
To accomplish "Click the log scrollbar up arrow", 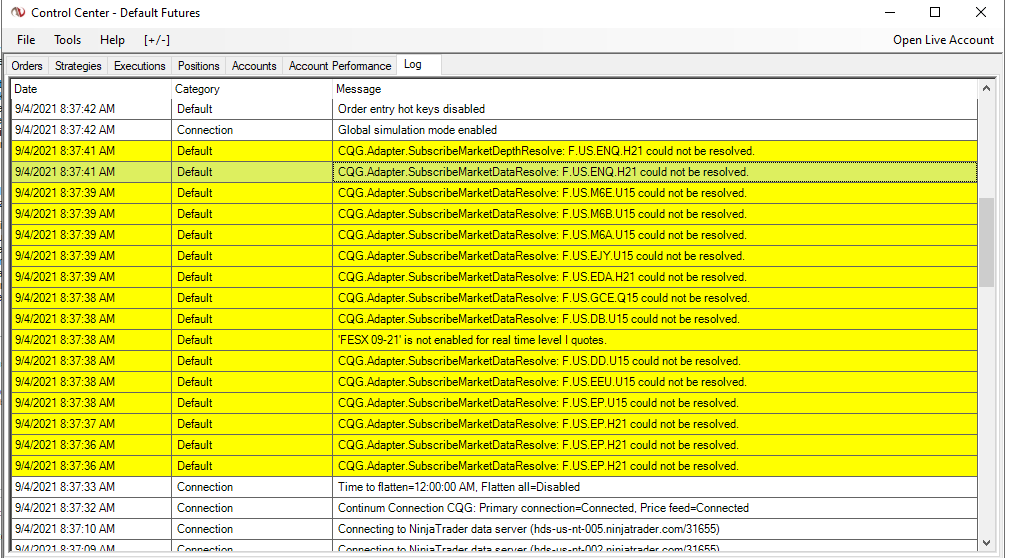I will [986, 89].
